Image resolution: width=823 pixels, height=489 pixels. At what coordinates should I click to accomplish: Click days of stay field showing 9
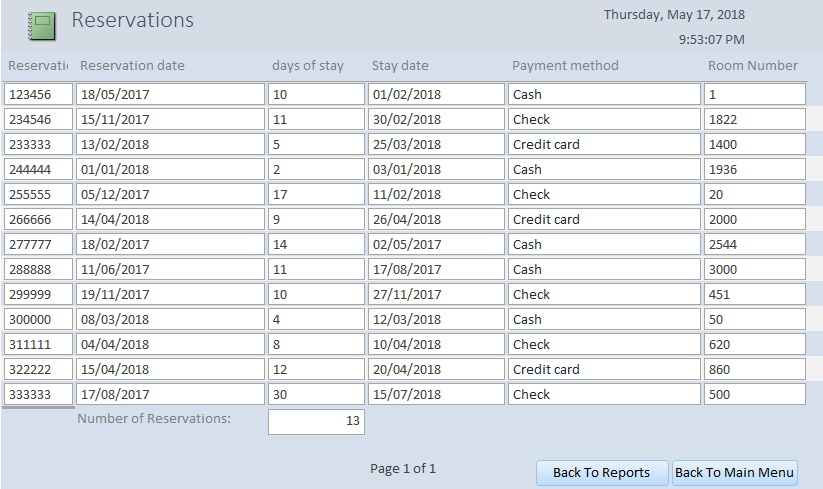click(315, 219)
